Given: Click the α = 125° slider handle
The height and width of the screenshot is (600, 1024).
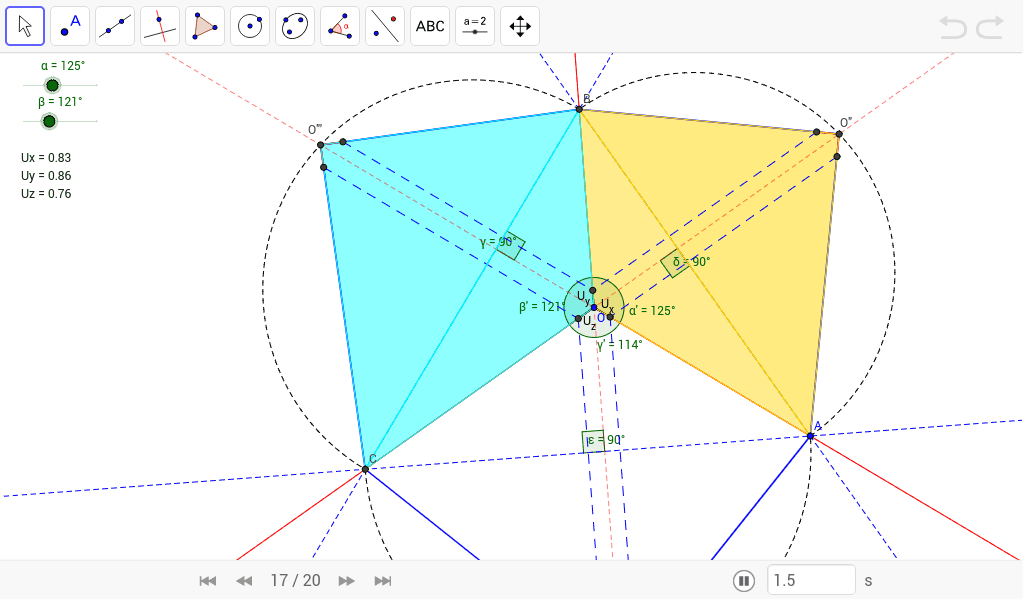Looking at the screenshot, I should 52,85.
